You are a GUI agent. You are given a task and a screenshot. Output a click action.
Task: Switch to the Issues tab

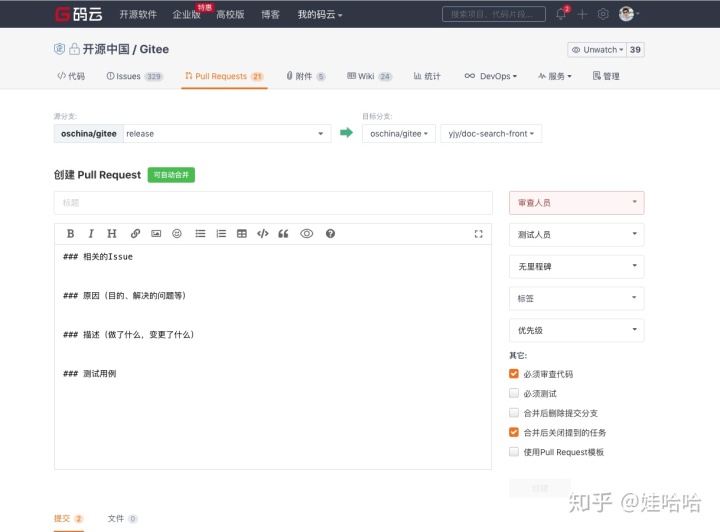coord(135,76)
